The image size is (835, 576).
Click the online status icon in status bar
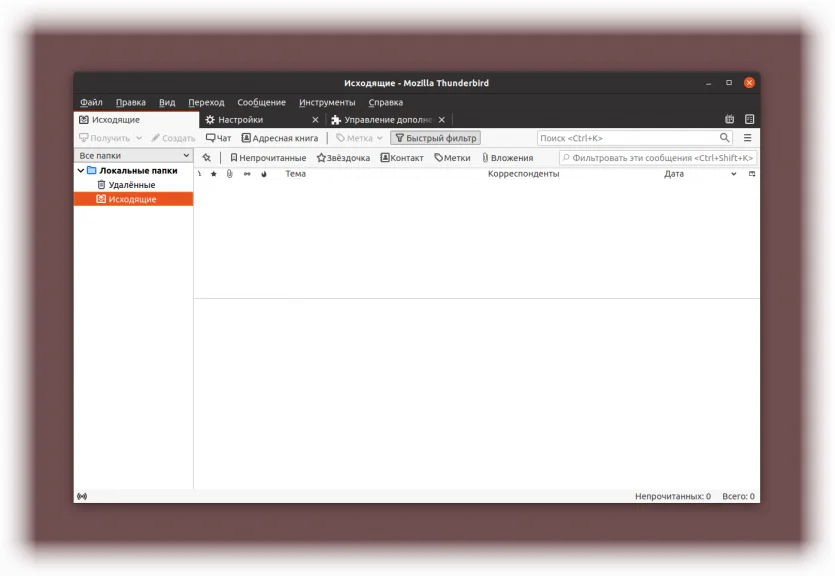(82, 496)
